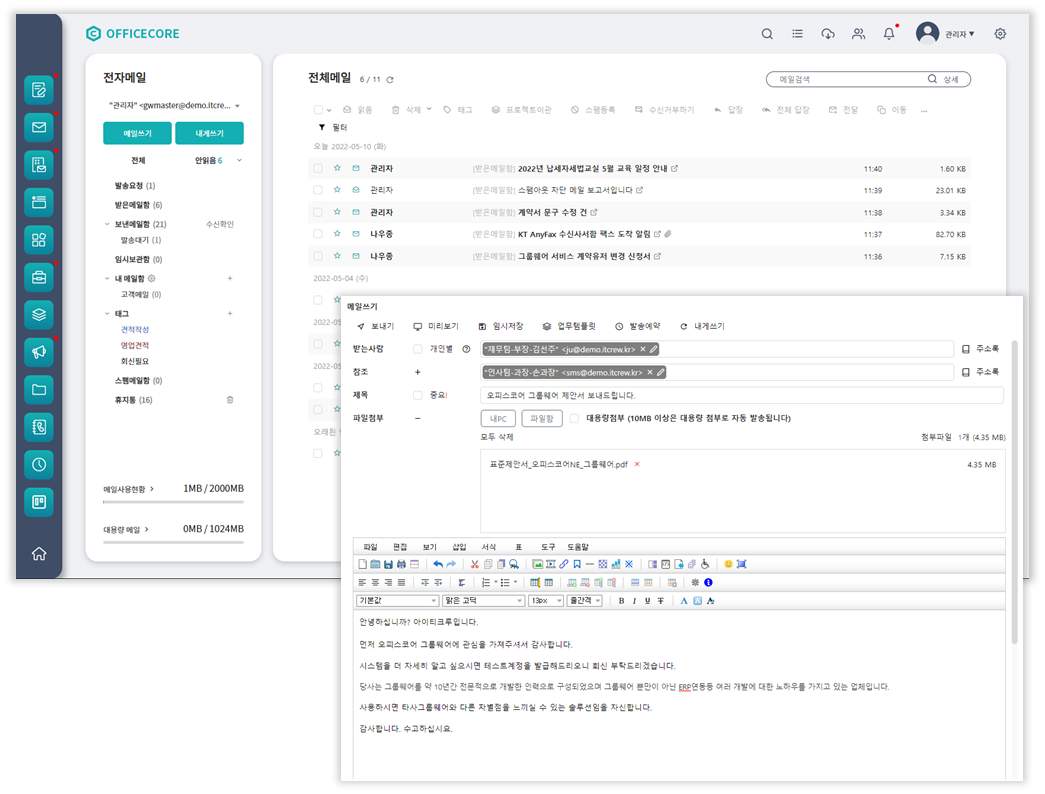The height and width of the screenshot is (794, 1045).
Task: Click the 내게쓰기 button in the left mail panel
Action: point(209,133)
